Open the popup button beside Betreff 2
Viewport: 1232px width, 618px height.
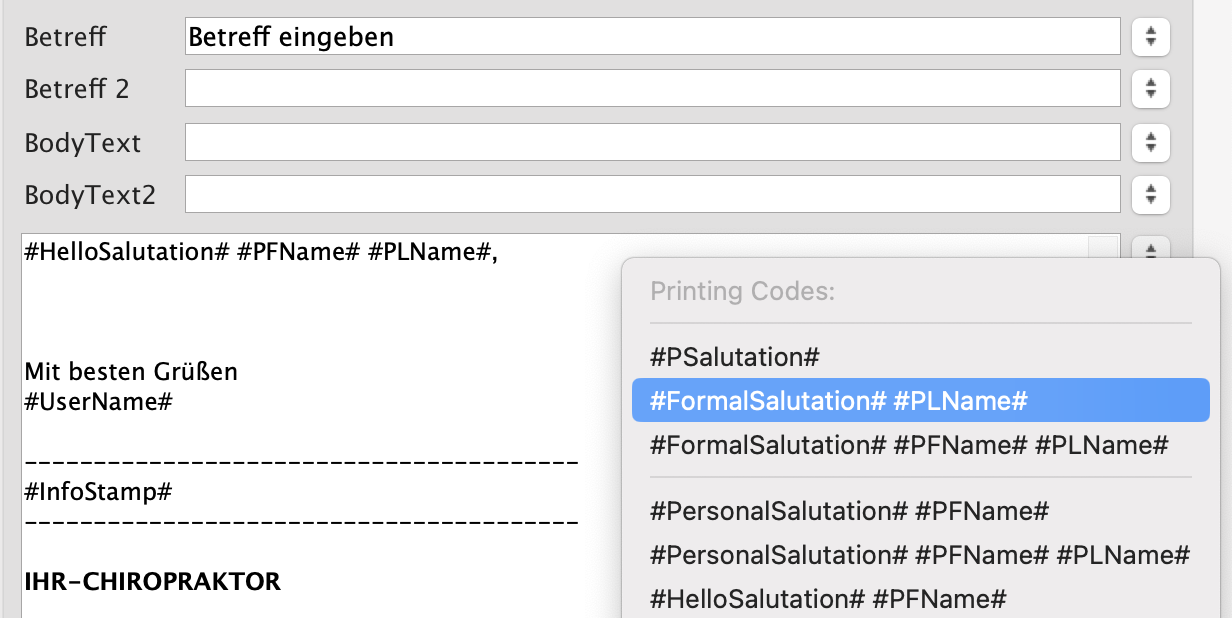(x=1151, y=89)
